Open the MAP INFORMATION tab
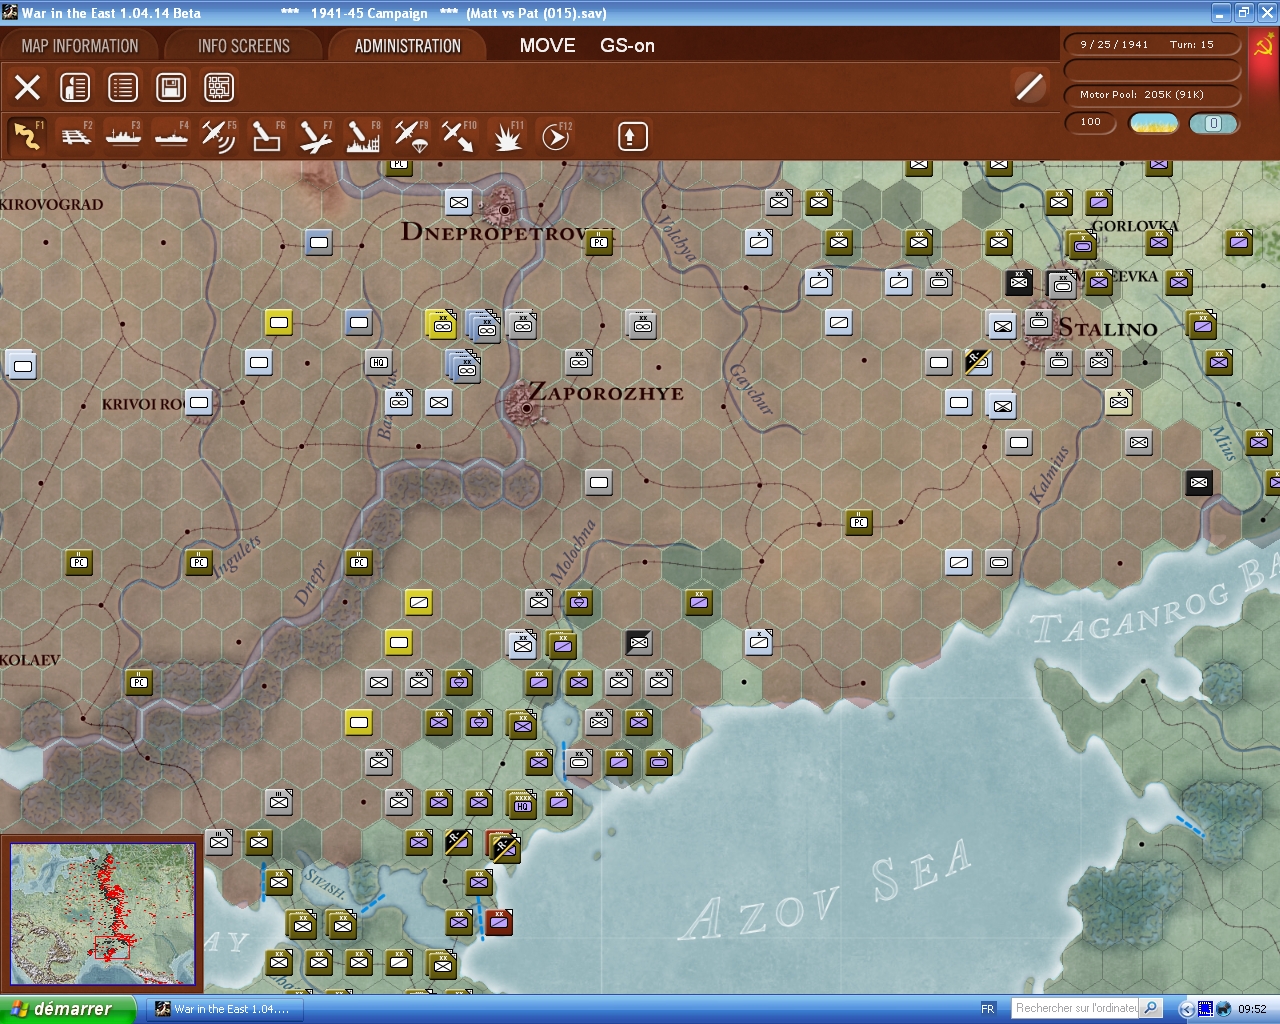The image size is (1280, 1024). click(80, 46)
